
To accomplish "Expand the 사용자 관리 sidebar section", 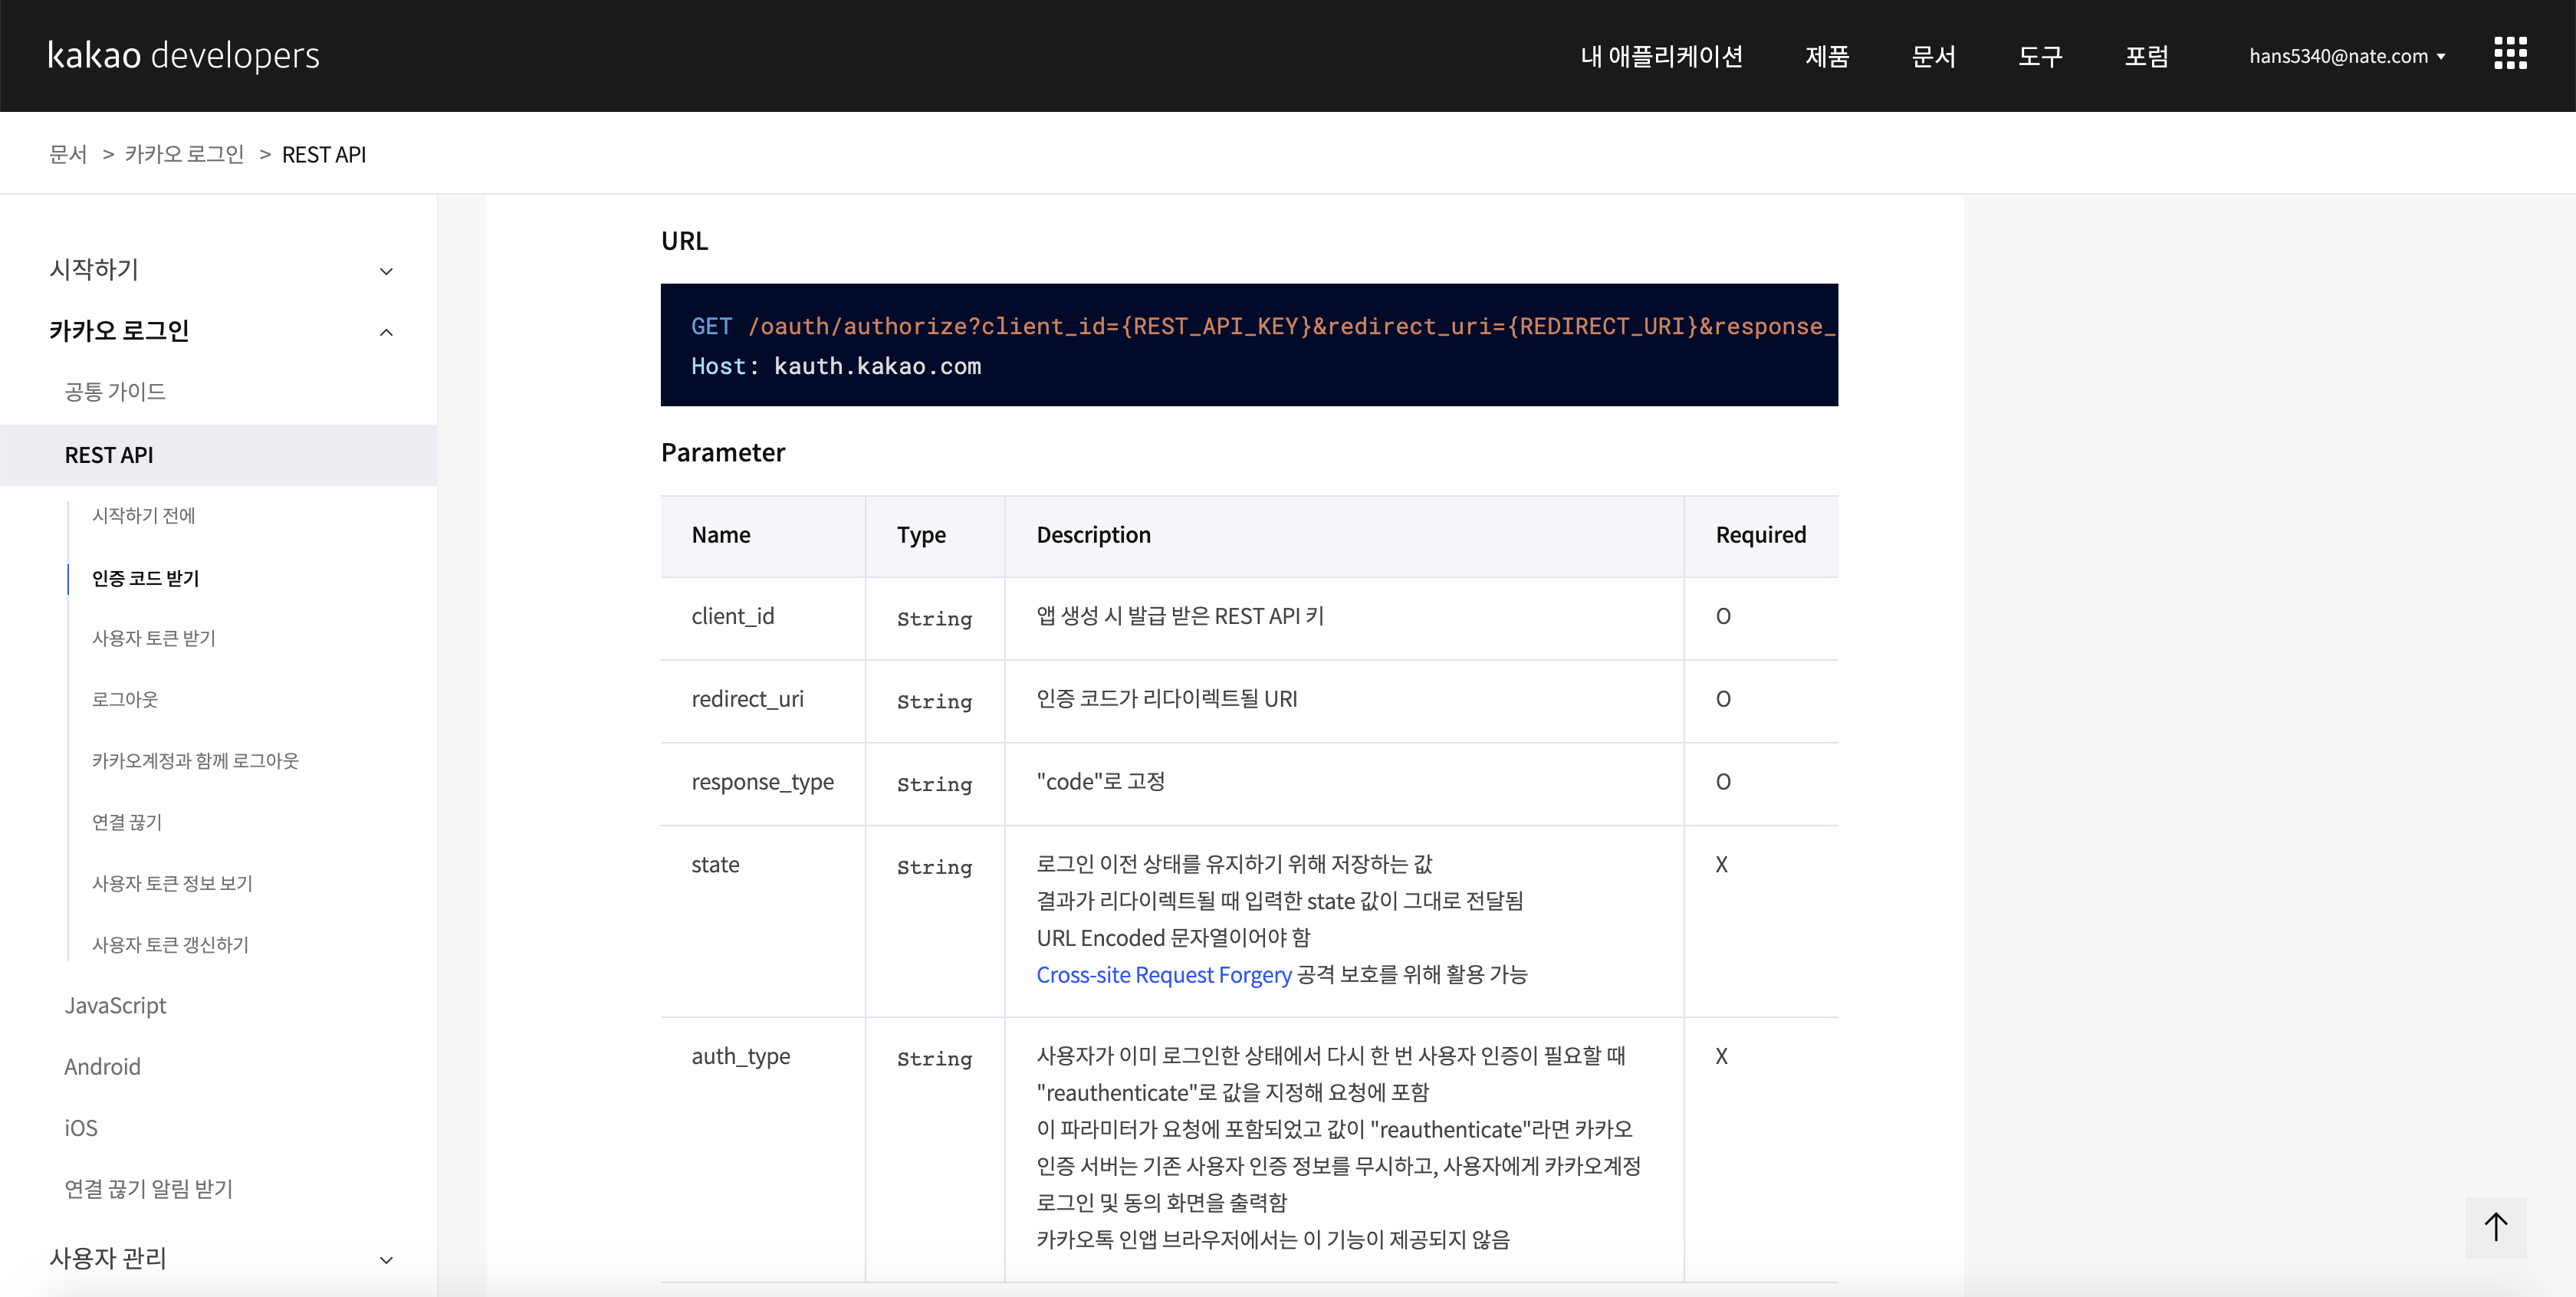I will point(220,1258).
